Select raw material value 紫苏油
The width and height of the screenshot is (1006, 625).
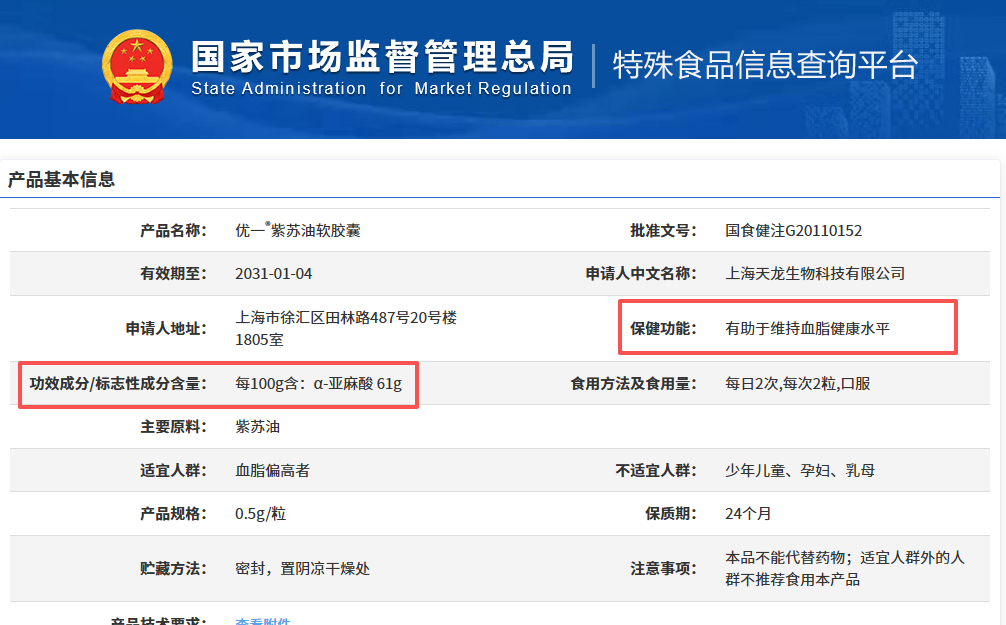click(x=257, y=427)
